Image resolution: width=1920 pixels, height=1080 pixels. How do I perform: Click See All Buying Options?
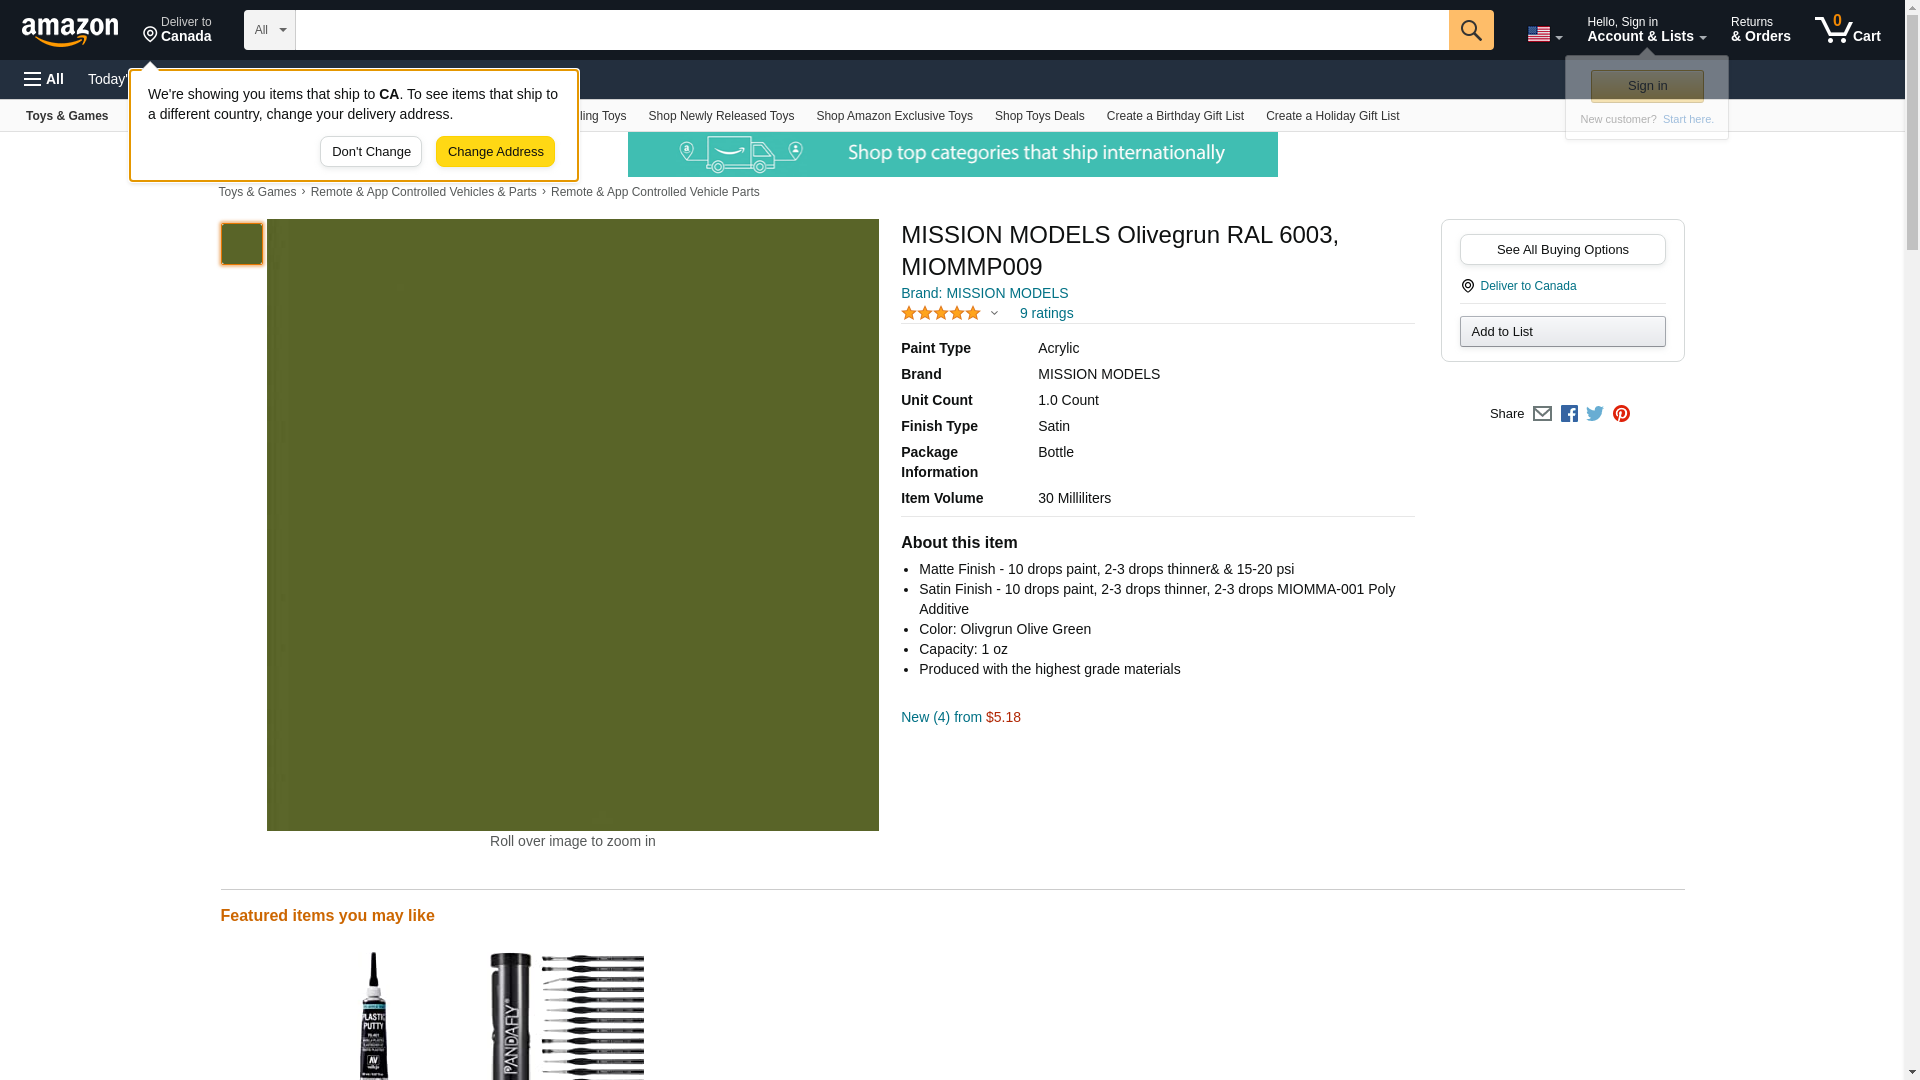pos(1562,250)
